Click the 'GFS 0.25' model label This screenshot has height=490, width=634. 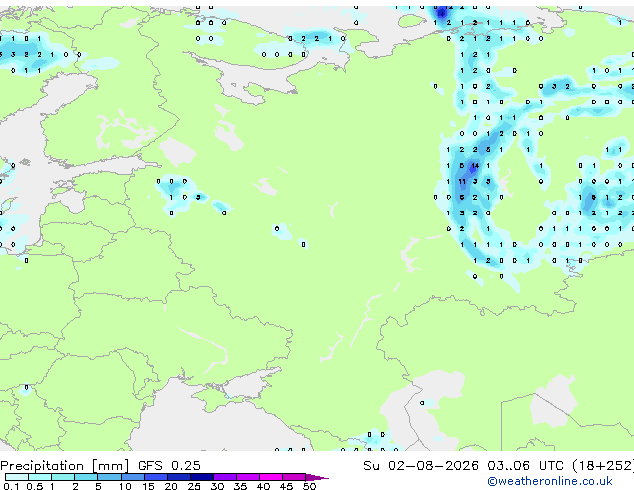pyautogui.click(x=169, y=466)
